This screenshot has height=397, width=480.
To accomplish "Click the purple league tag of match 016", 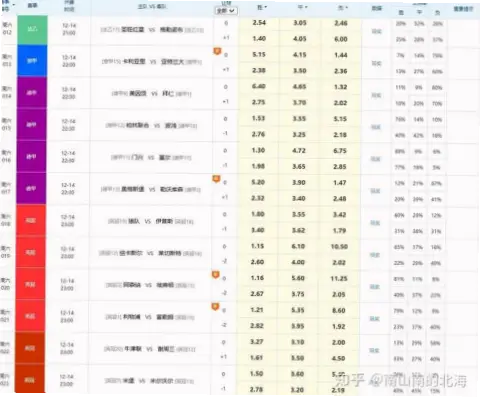I will 31,156.
